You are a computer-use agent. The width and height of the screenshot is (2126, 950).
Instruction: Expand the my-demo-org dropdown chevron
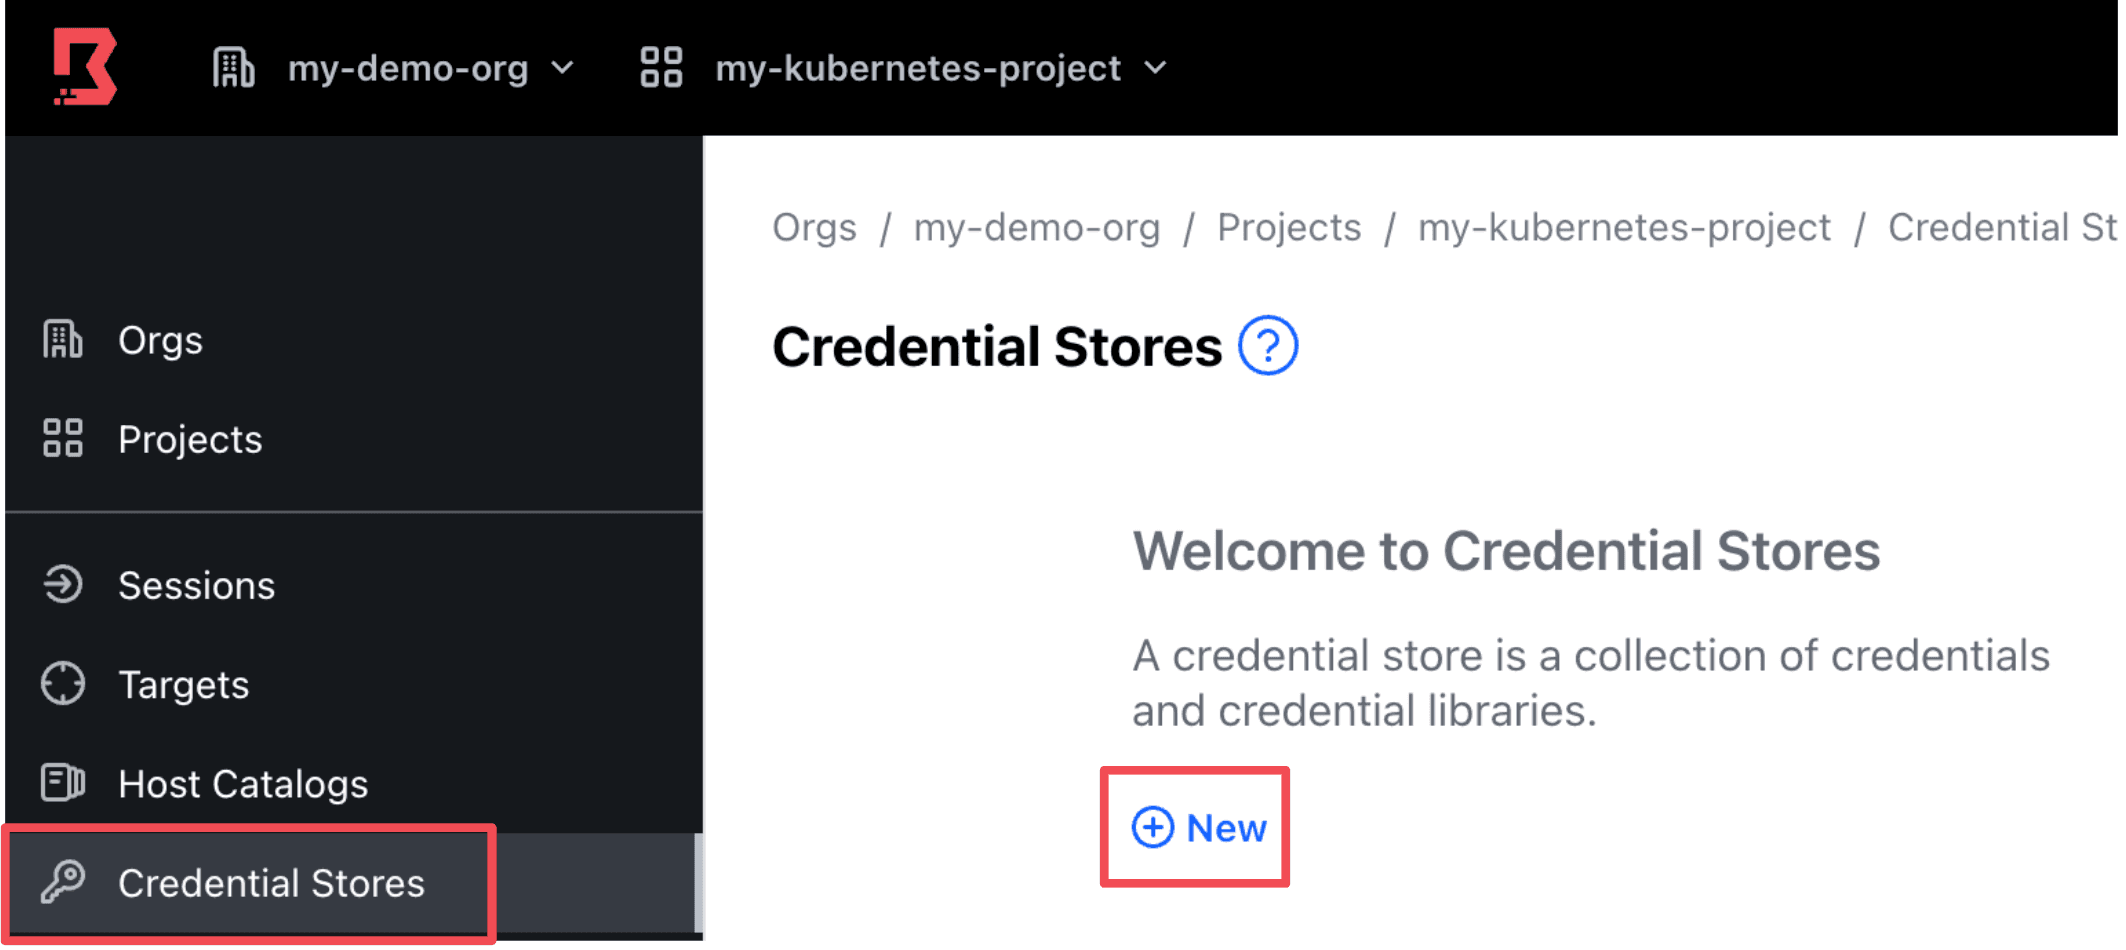click(x=564, y=68)
